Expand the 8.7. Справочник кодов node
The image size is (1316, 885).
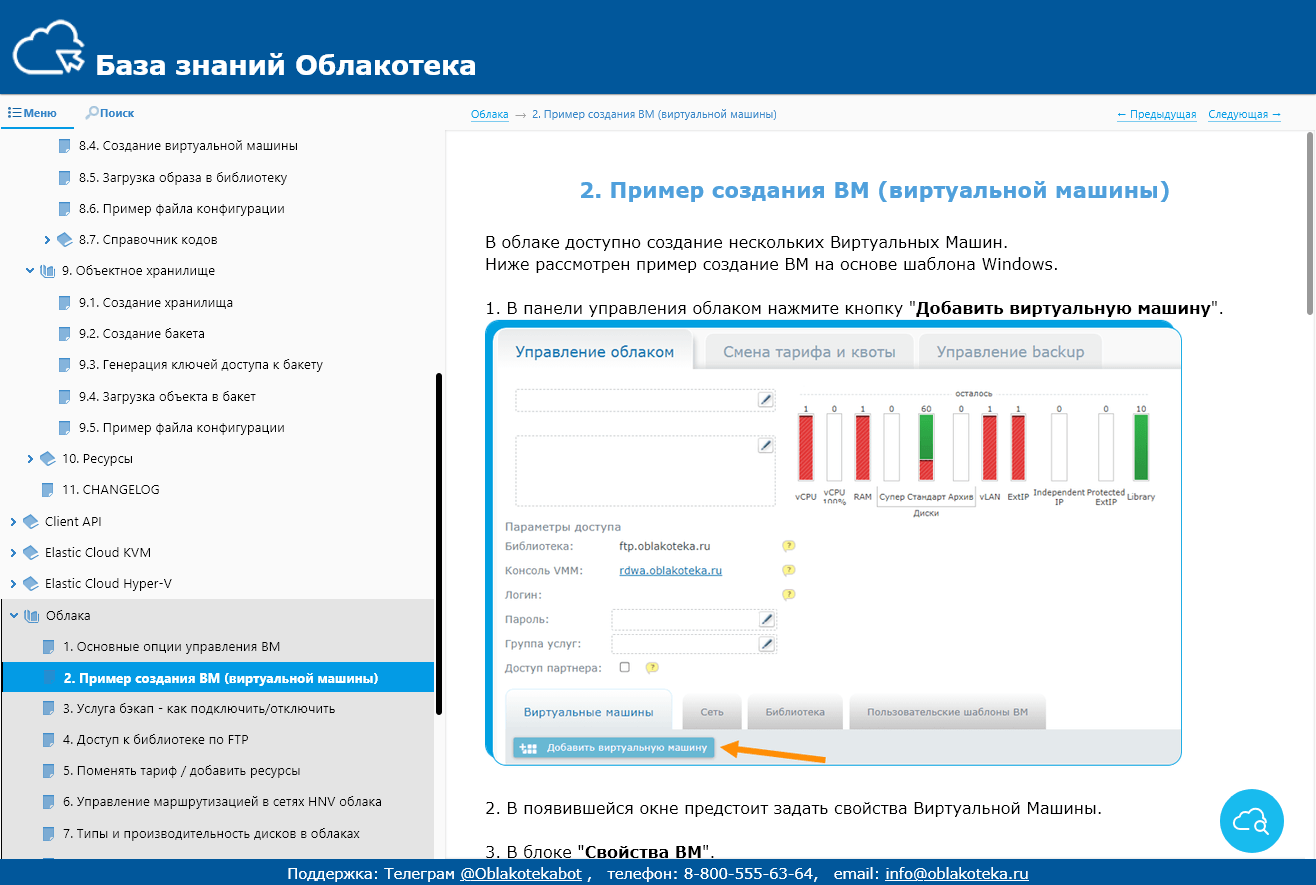tap(47, 240)
